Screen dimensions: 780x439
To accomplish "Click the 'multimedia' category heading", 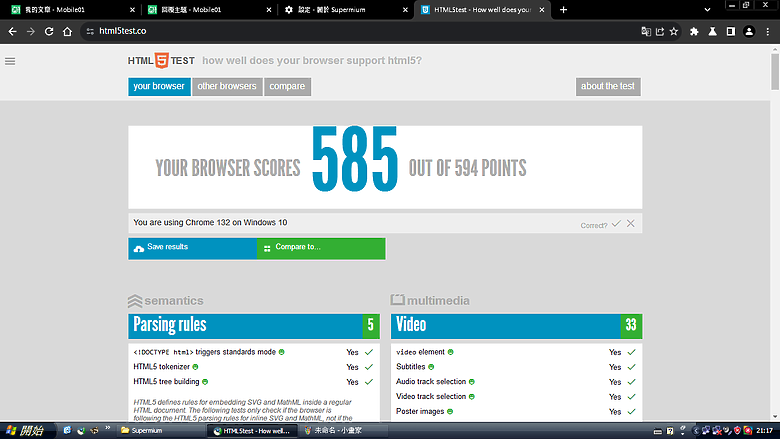I will [x=430, y=301].
